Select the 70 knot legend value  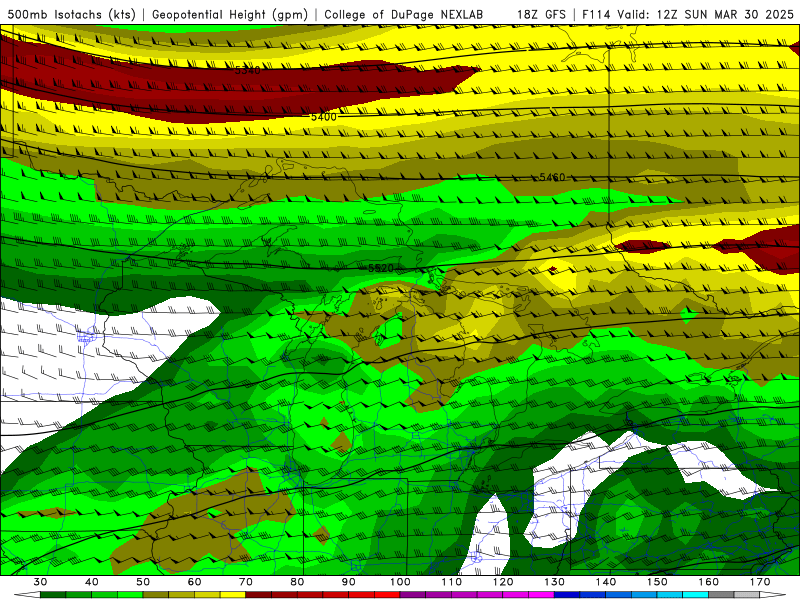[246, 582]
